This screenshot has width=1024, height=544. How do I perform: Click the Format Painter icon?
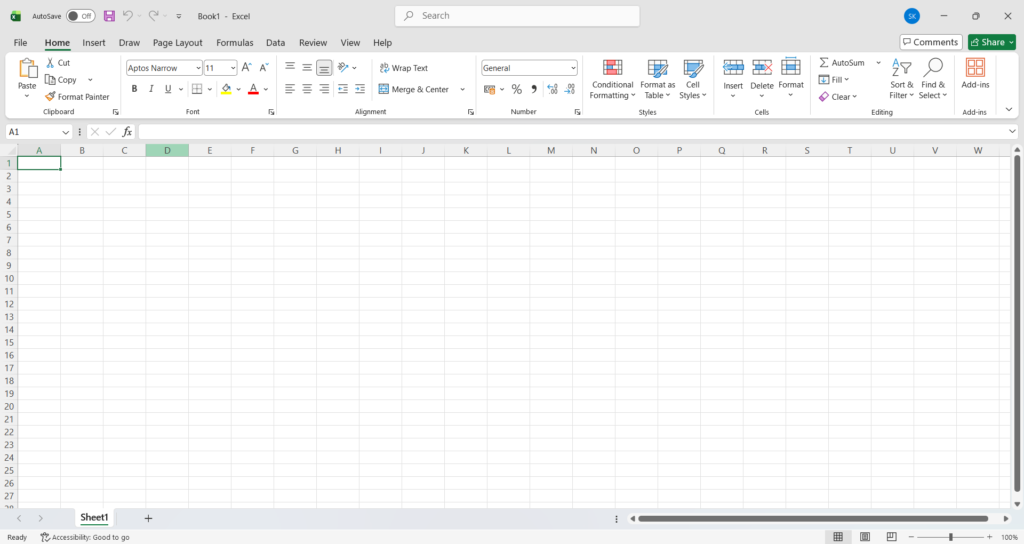point(51,97)
